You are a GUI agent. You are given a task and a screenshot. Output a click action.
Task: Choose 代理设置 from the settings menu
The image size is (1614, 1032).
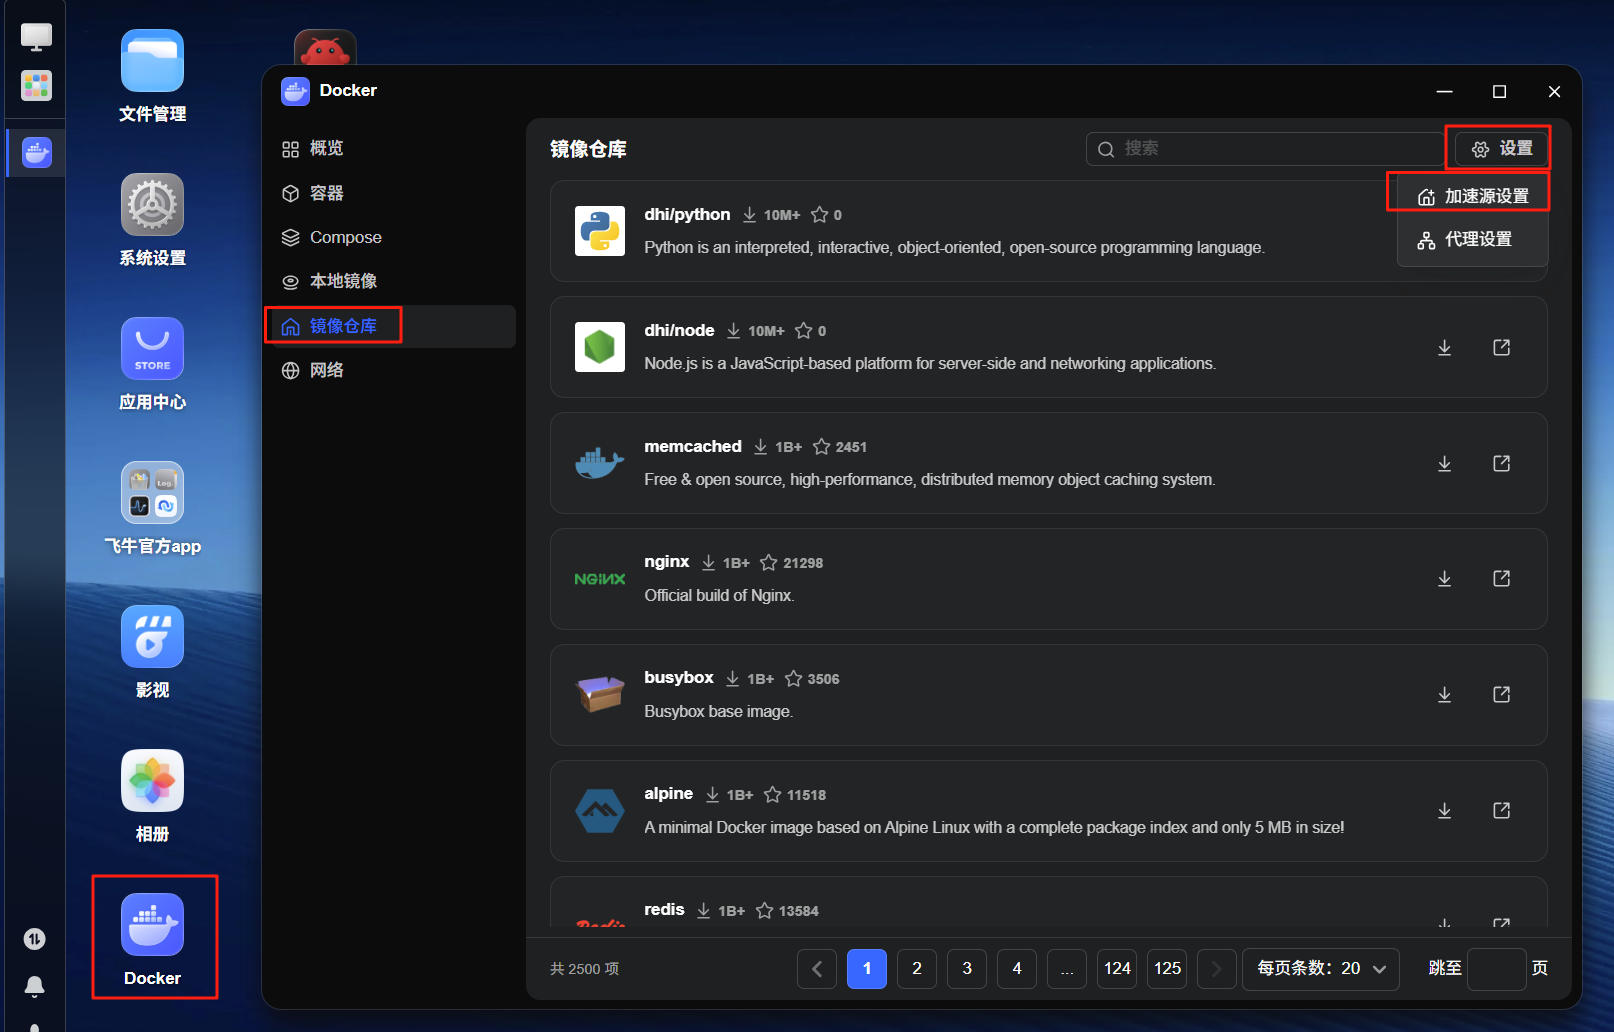pyautogui.click(x=1472, y=239)
